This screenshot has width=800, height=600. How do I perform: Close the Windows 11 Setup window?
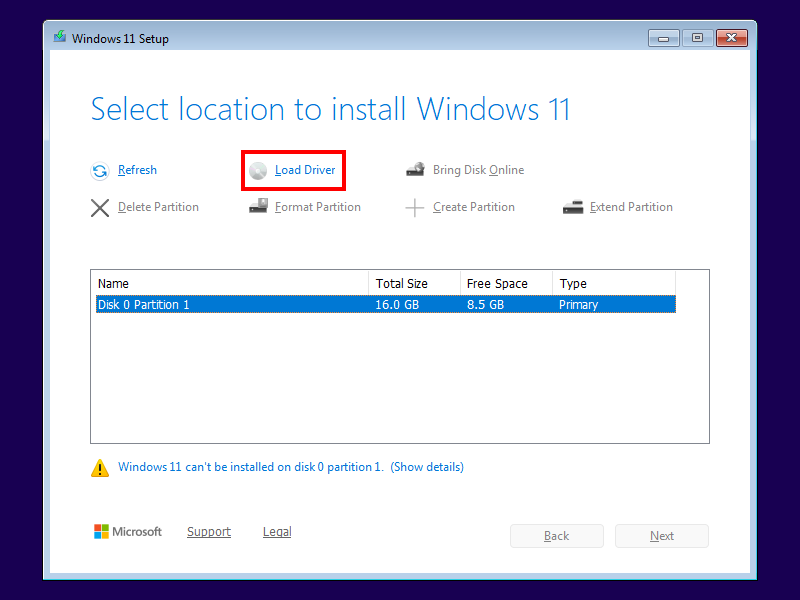point(732,38)
